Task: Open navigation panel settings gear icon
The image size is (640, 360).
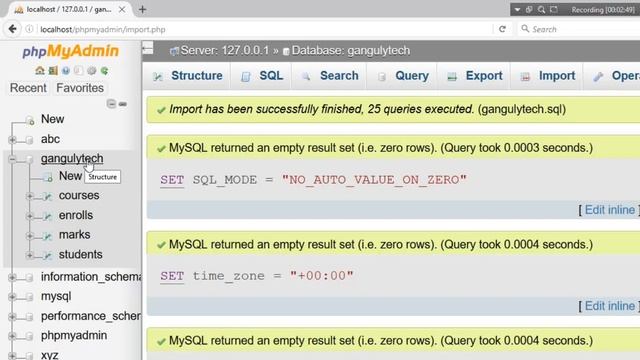Action: (92, 71)
